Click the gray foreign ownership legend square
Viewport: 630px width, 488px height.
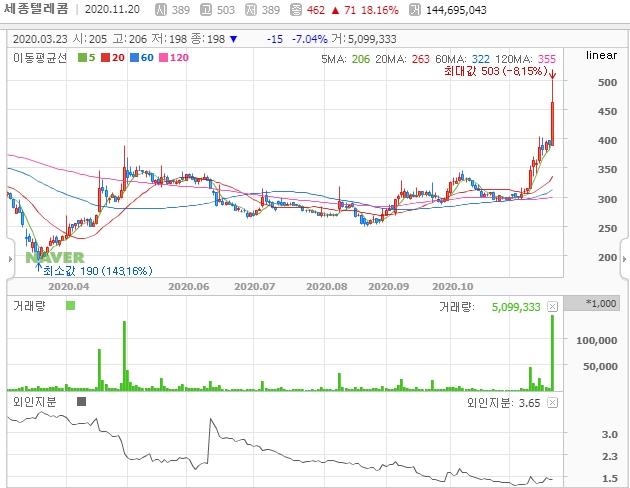[x=81, y=401]
